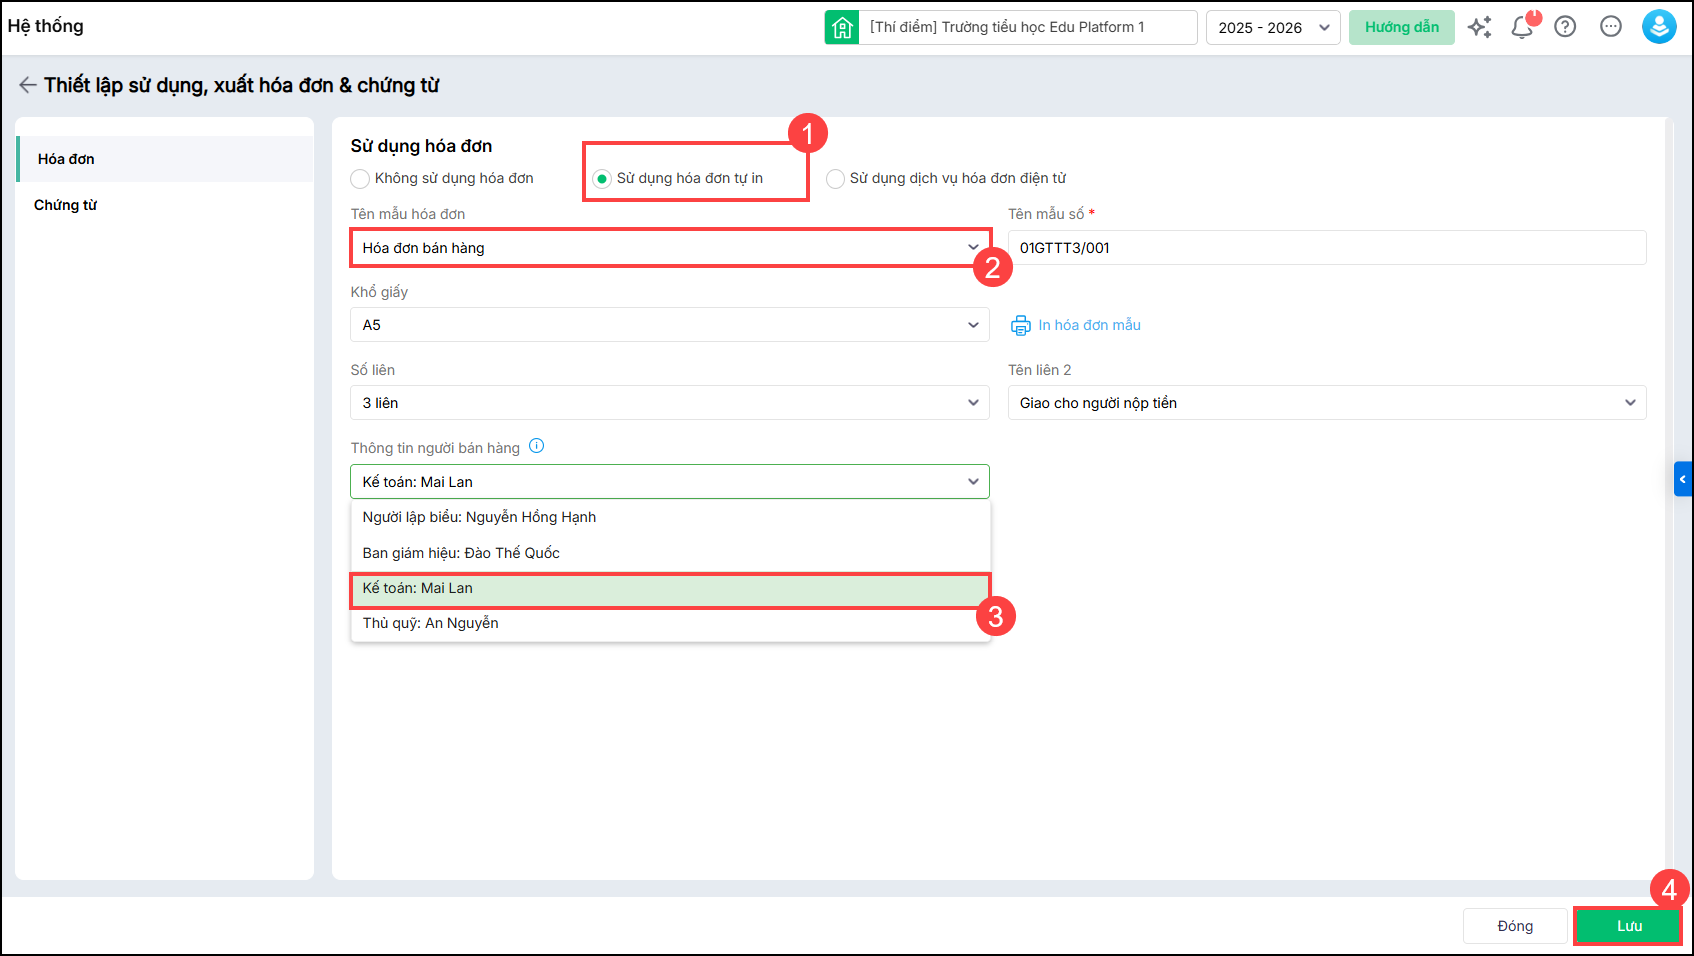Image resolution: width=1694 pixels, height=956 pixels.
Task: Select Sử dụng hóa đơn tự in option
Action: pos(602,179)
